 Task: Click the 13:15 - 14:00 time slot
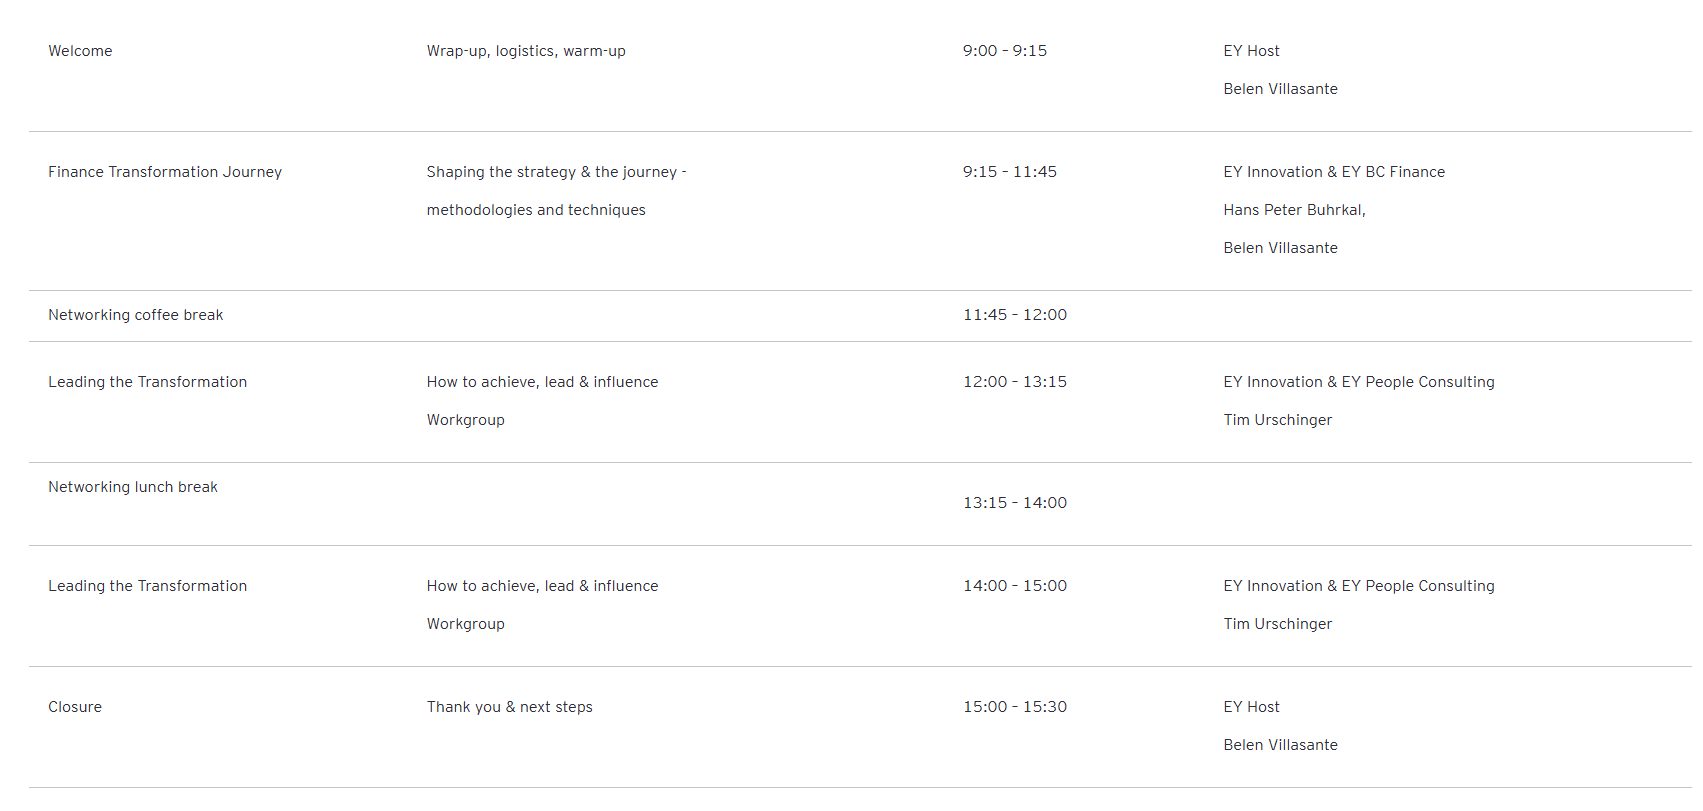coord(1014,503)
